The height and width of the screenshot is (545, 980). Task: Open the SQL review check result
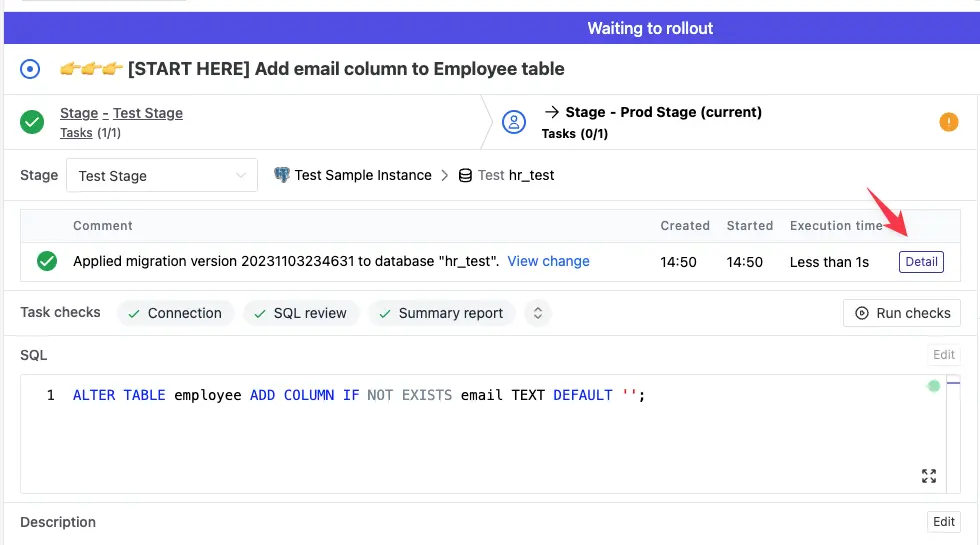coord(301,313)
